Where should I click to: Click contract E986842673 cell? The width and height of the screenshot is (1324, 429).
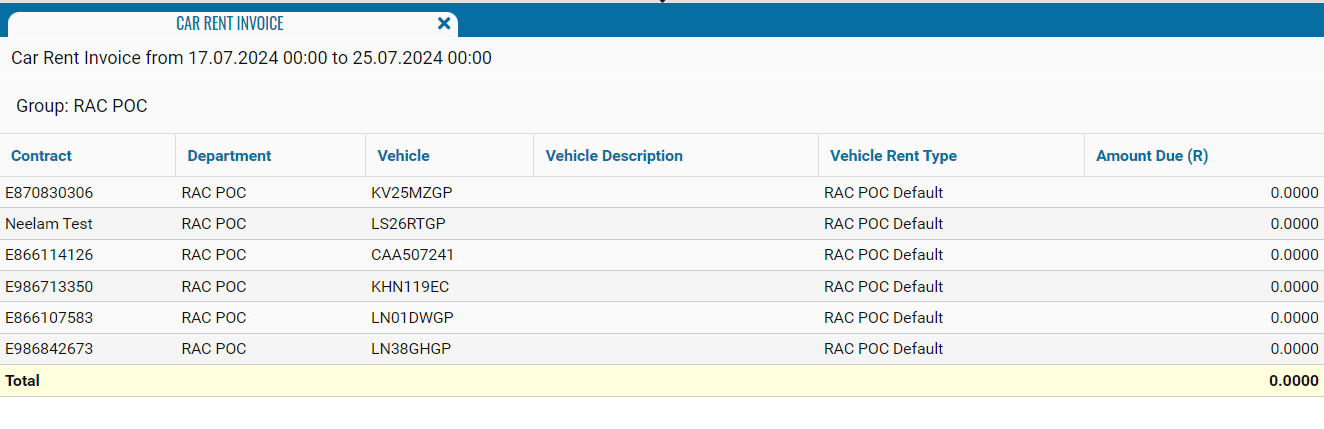[x=49, y=349]
